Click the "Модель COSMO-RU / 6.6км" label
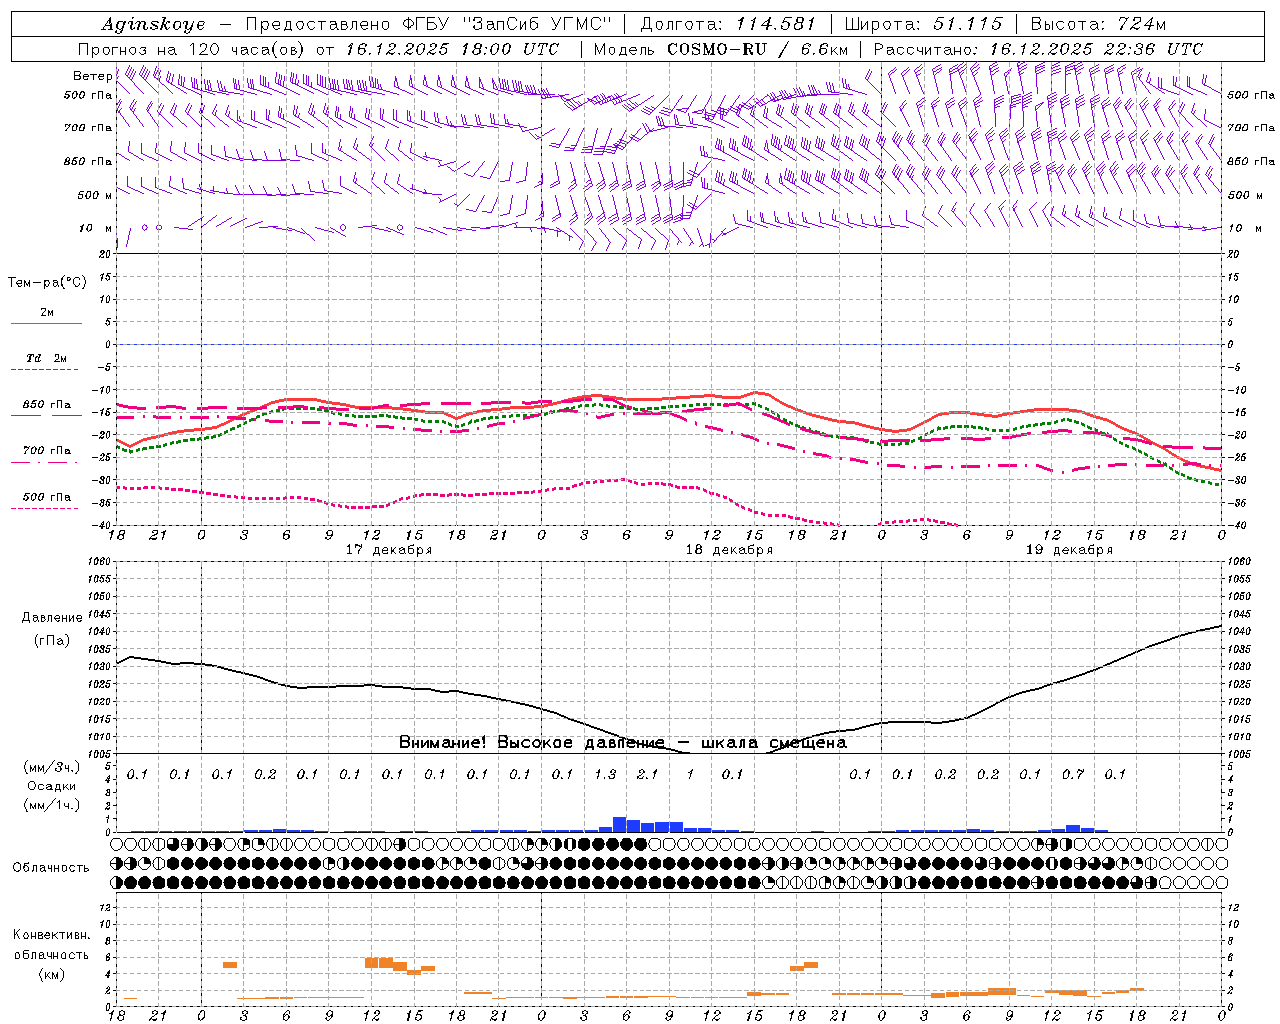1280x1024 pixels. coord(721,49)
